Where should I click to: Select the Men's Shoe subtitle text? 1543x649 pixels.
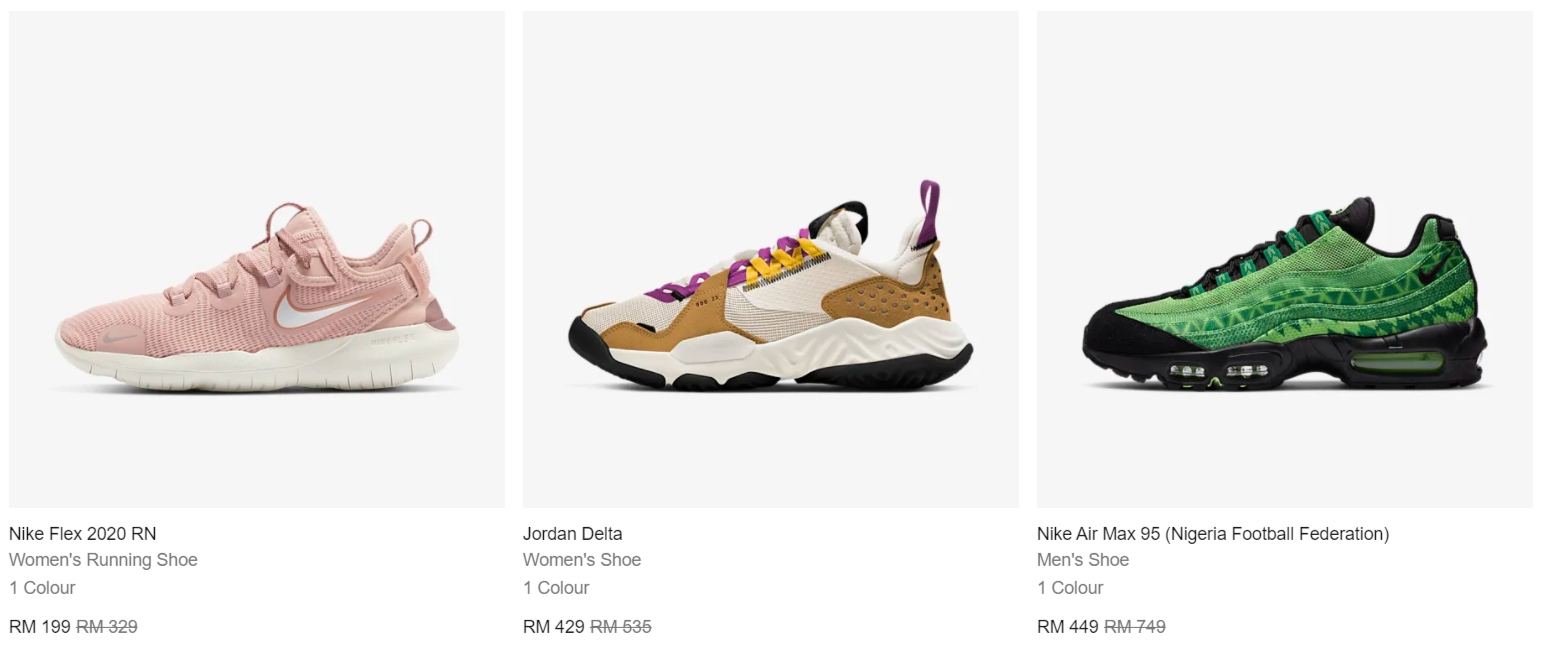click(x=1083, y=560)
